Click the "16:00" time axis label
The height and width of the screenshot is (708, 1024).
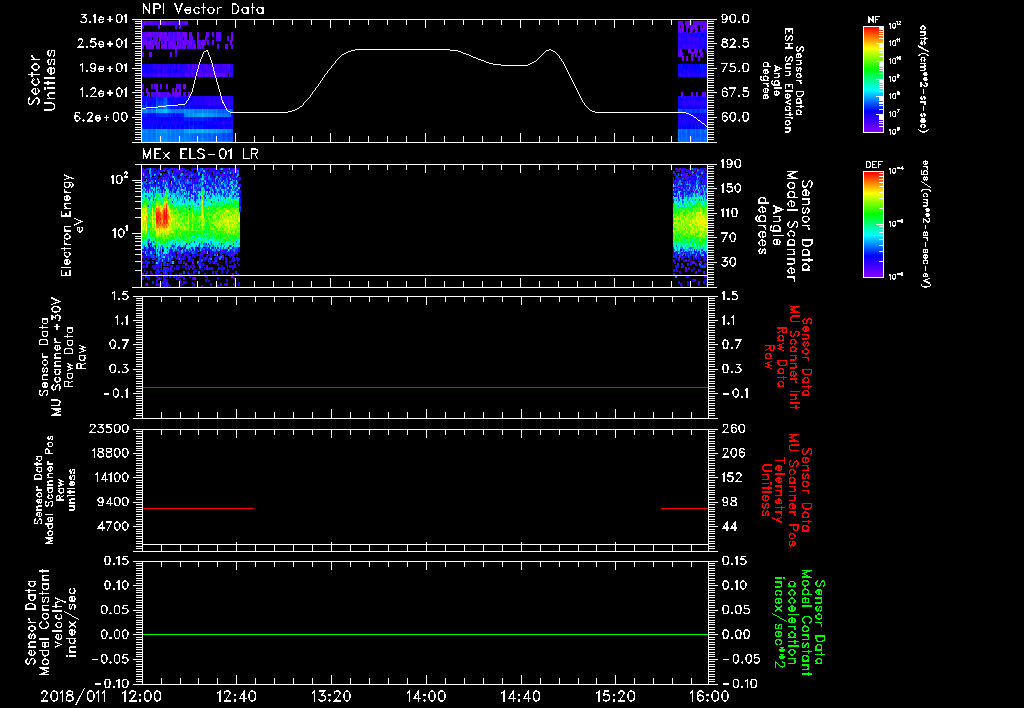(x=709, y=696)
